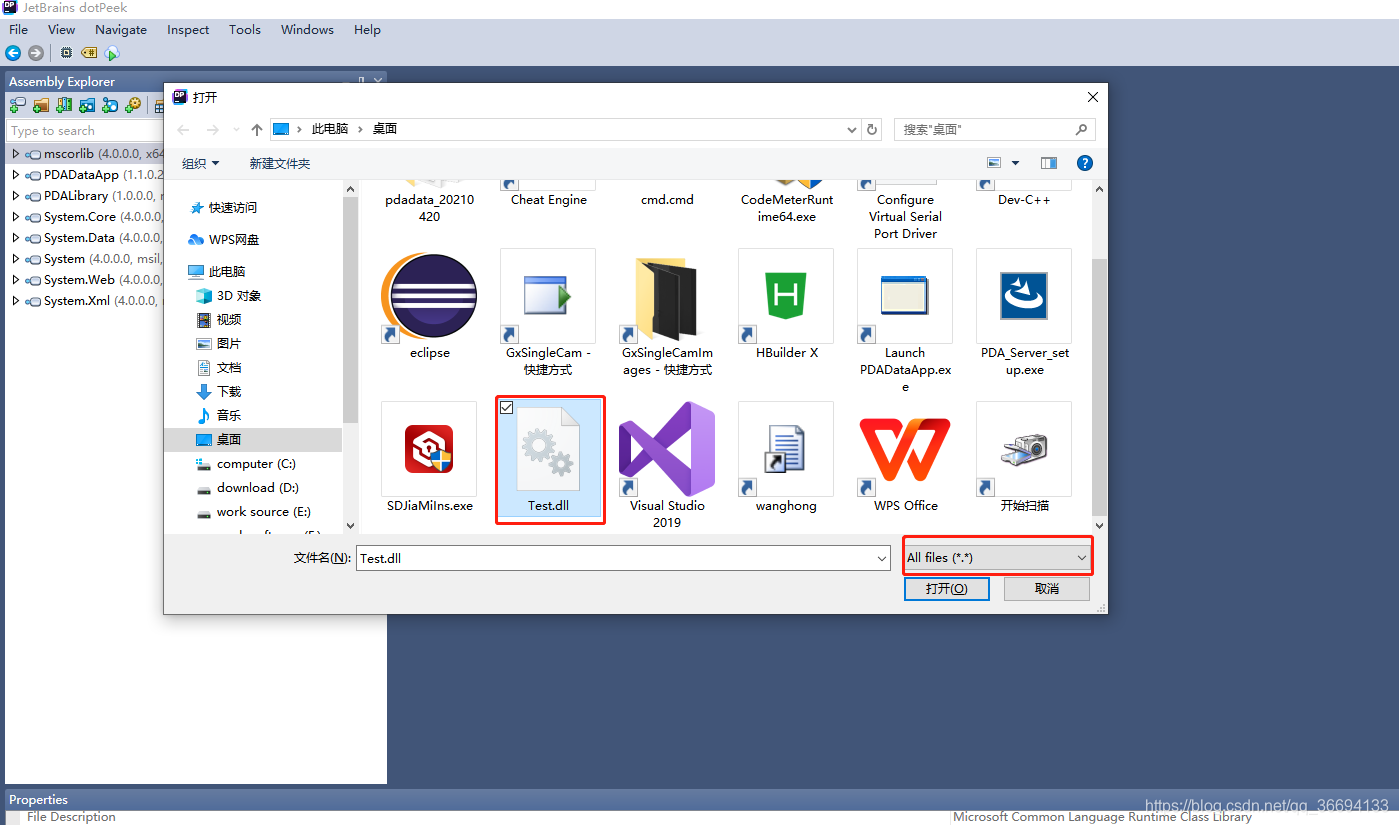This screenshot has height=825, width=1399.
Task: Uncheck the Test.dll selection checkbox
Action: tap(507, 407)
